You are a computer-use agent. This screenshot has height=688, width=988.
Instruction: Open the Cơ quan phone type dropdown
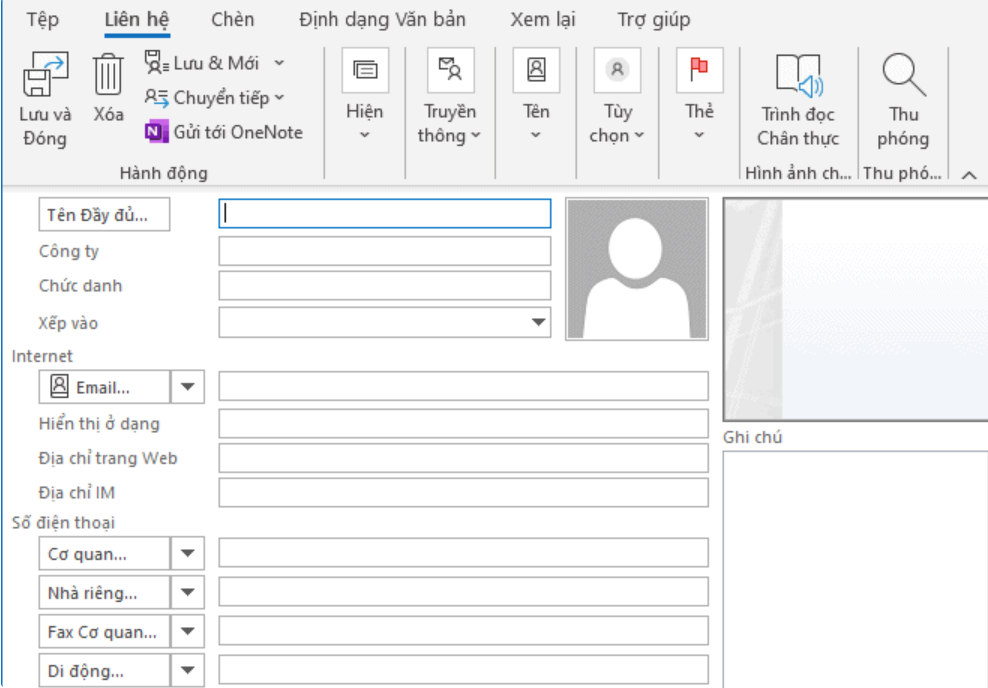(188, 553)
